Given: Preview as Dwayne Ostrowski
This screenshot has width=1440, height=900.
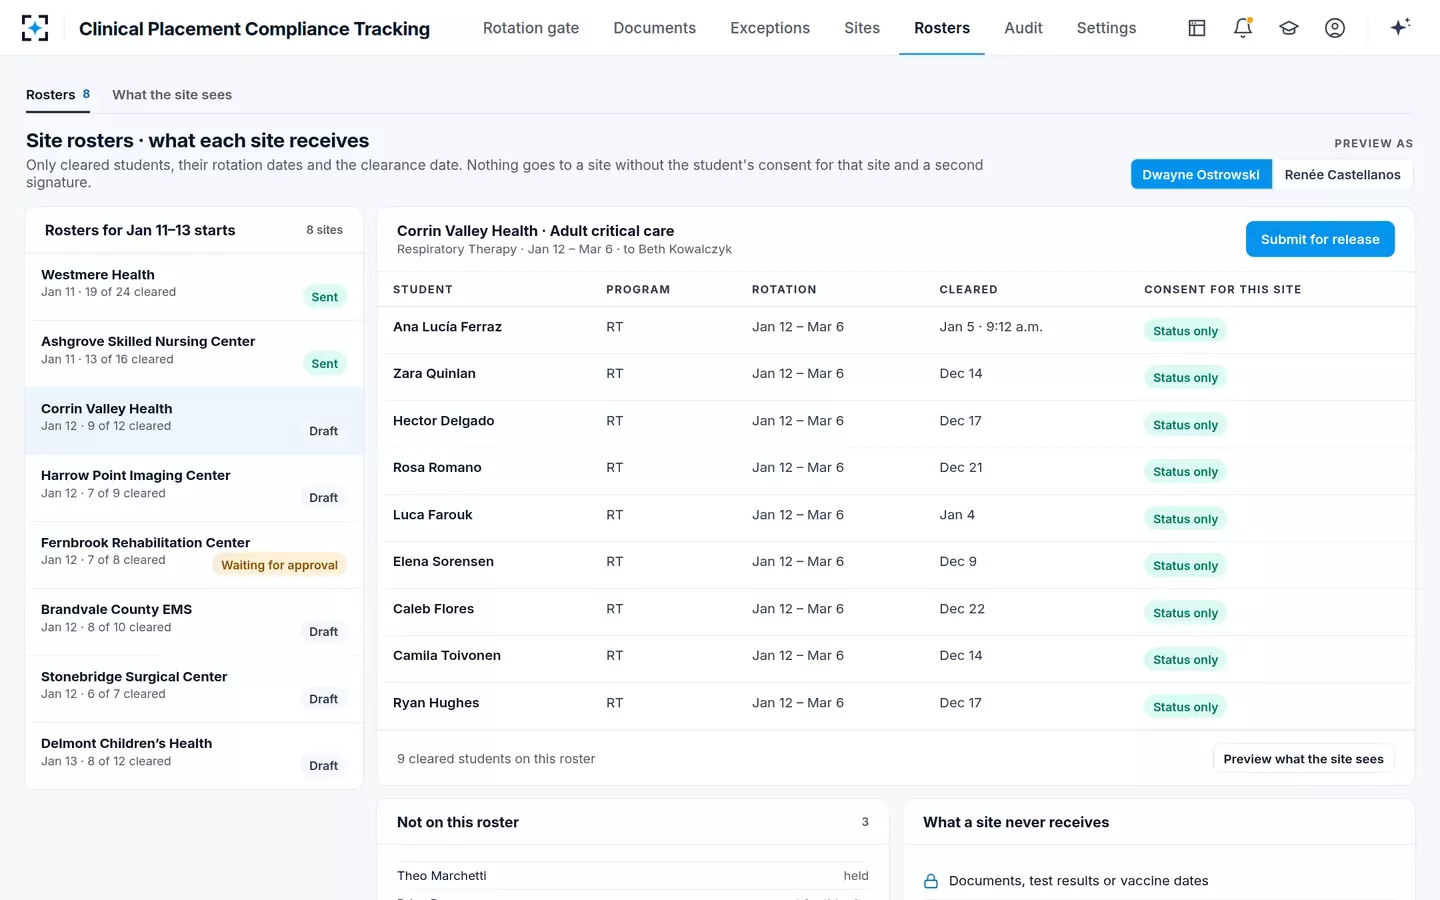Looking at the screenshot, I should tap(1201, 174).
